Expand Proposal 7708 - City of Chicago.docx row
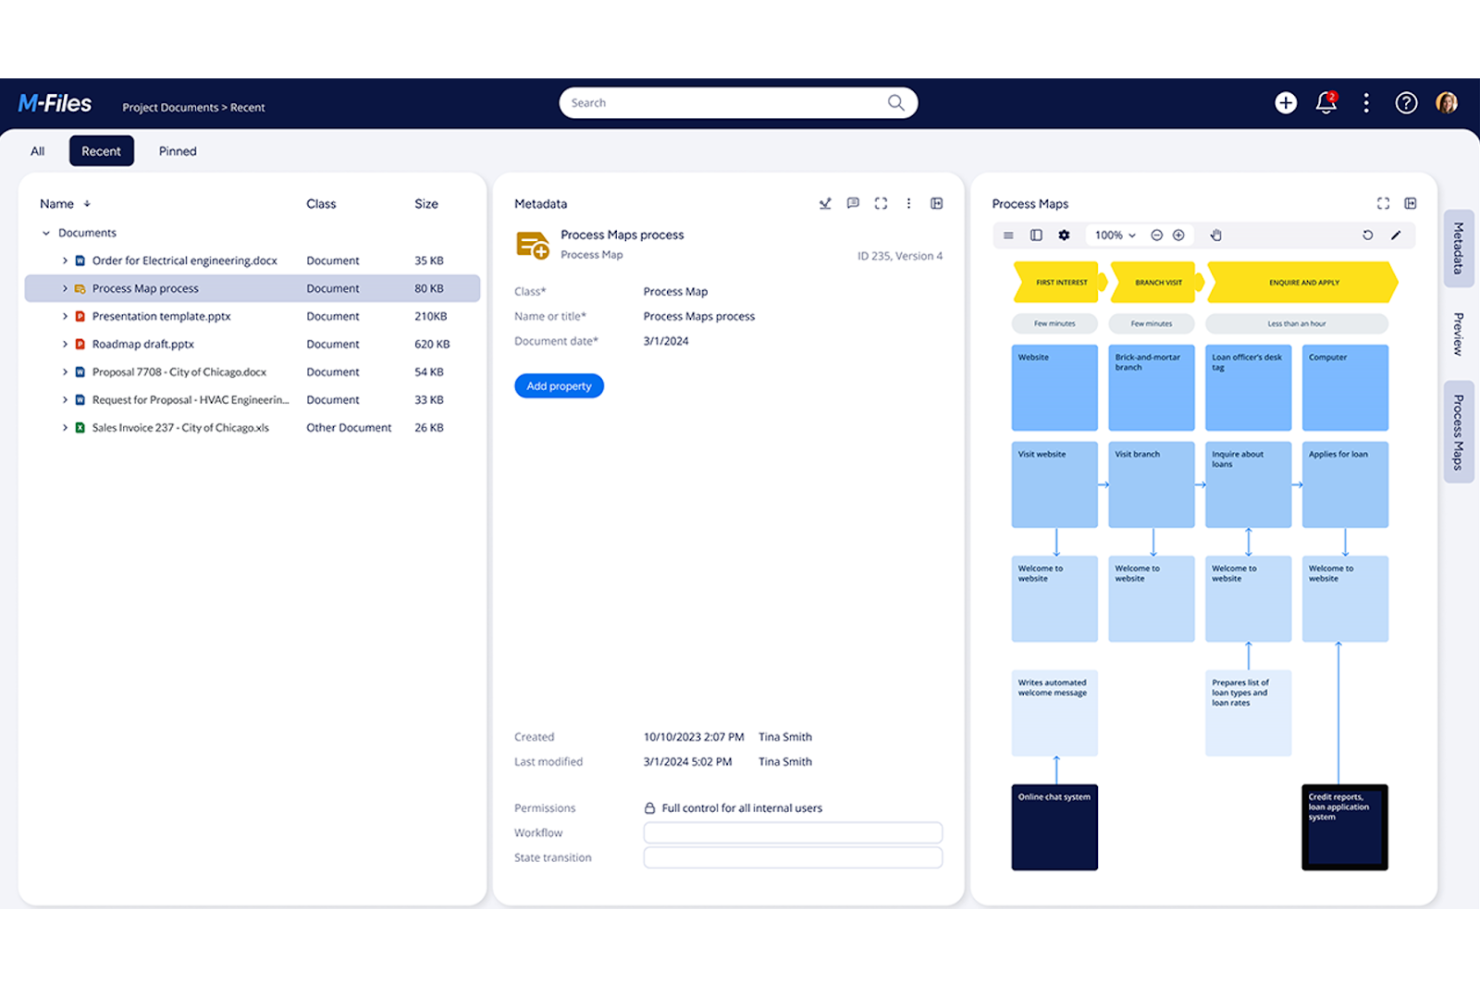1480x987 pixels. coord(65,372)
